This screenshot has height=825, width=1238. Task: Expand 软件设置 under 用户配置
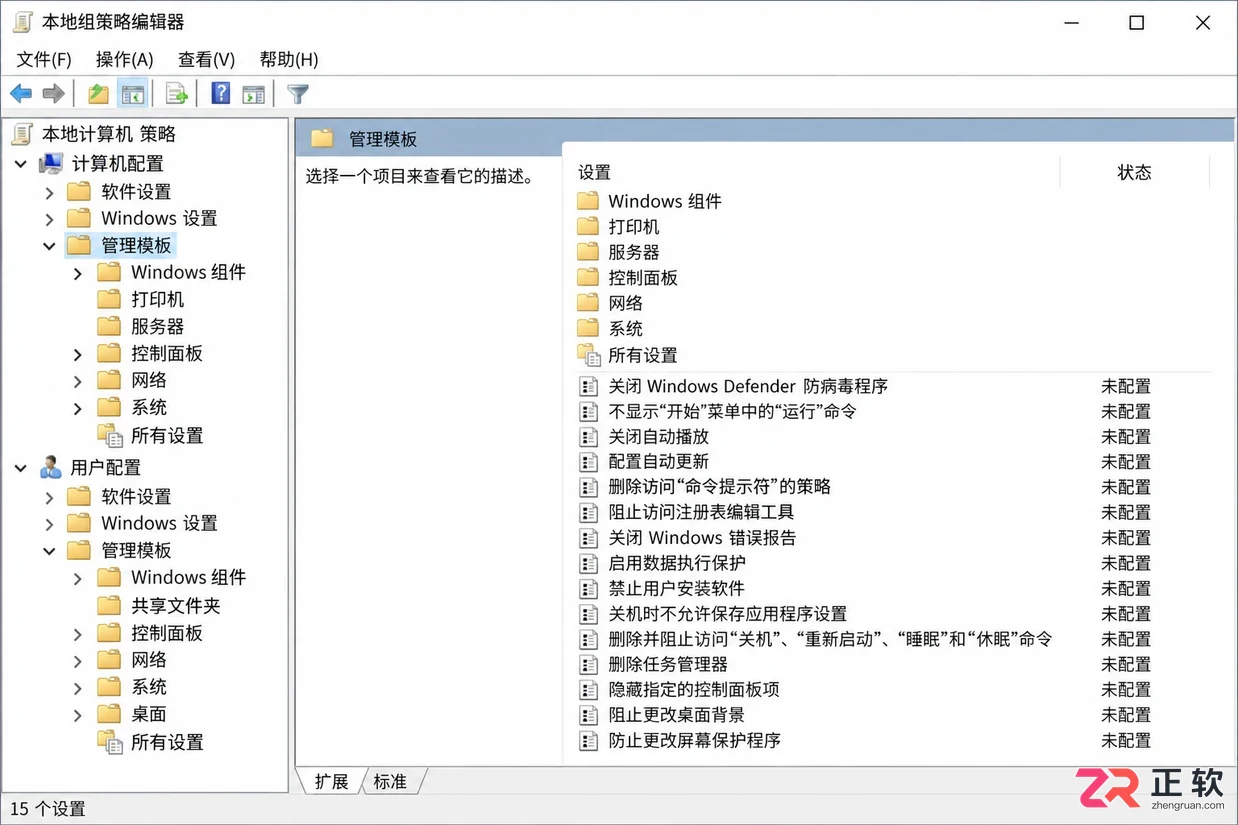(49, 496)
